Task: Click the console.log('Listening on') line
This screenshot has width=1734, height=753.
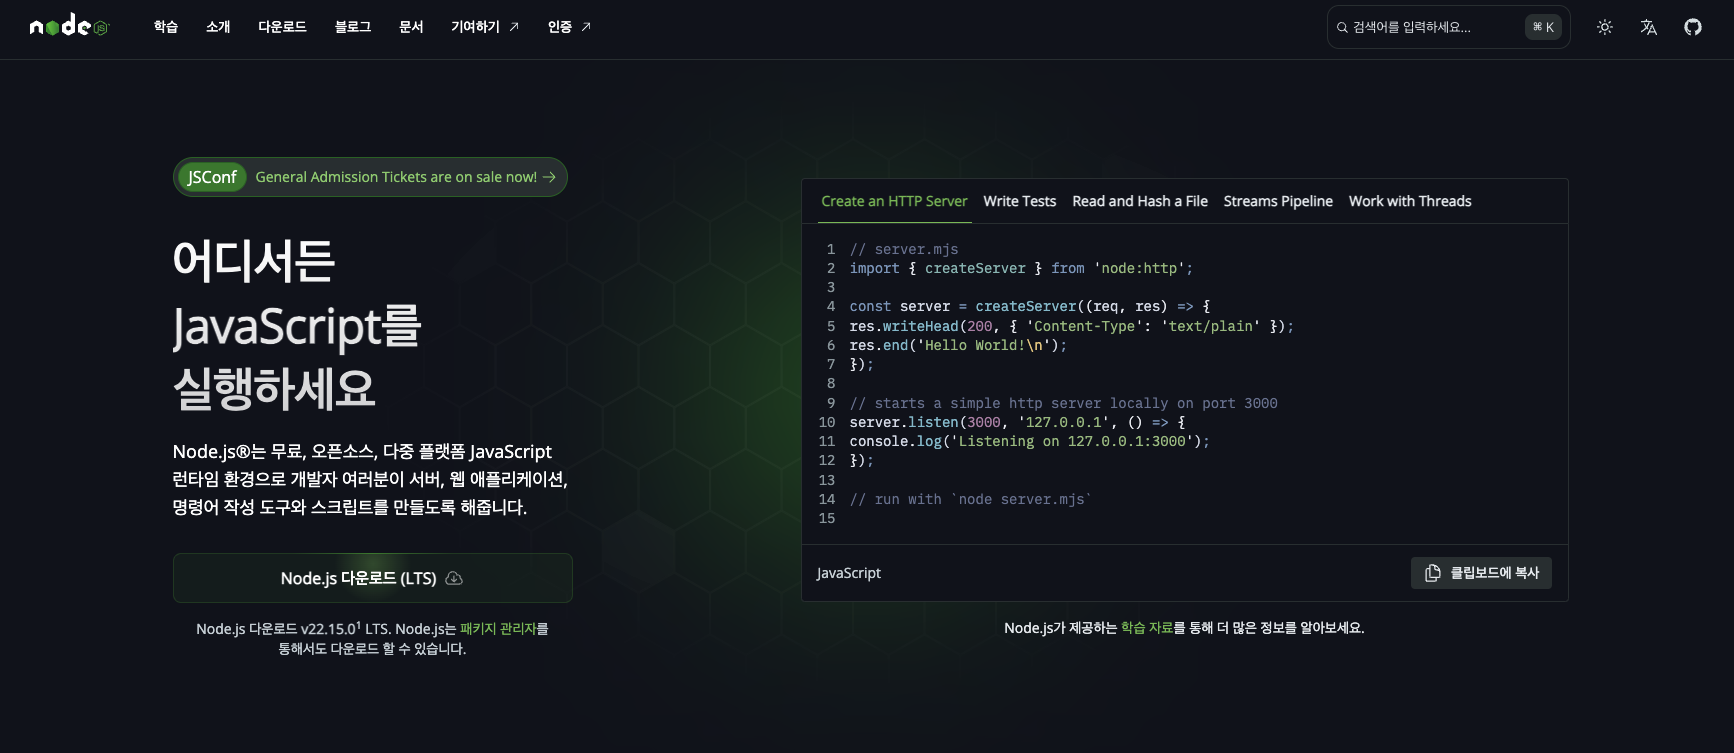Action: pos(1029,441)
